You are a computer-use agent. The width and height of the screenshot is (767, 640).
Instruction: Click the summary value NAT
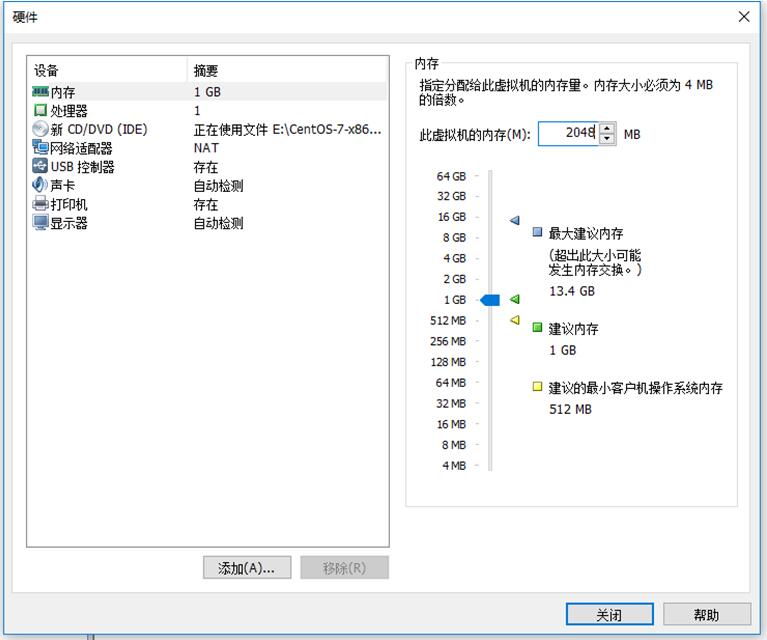[x=206, y=148]
